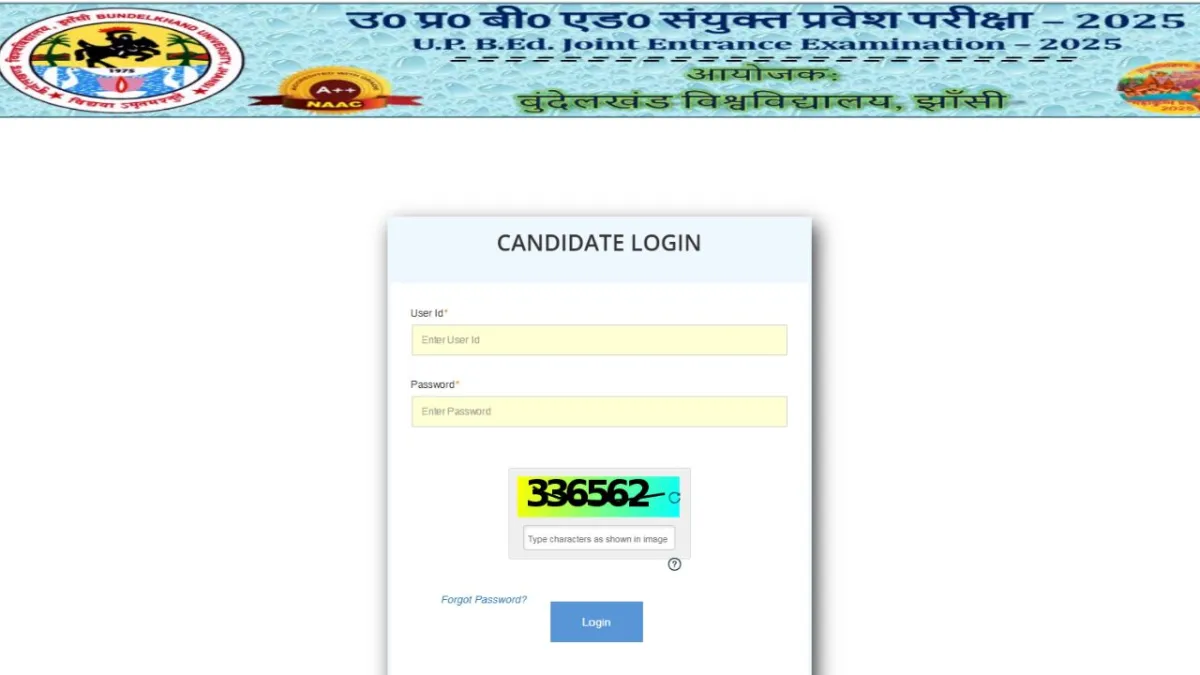This screenshot has height=675, width=1200.
Task: Click the CANDIDATE LOGIN heading
Action: tap(599, 243)
